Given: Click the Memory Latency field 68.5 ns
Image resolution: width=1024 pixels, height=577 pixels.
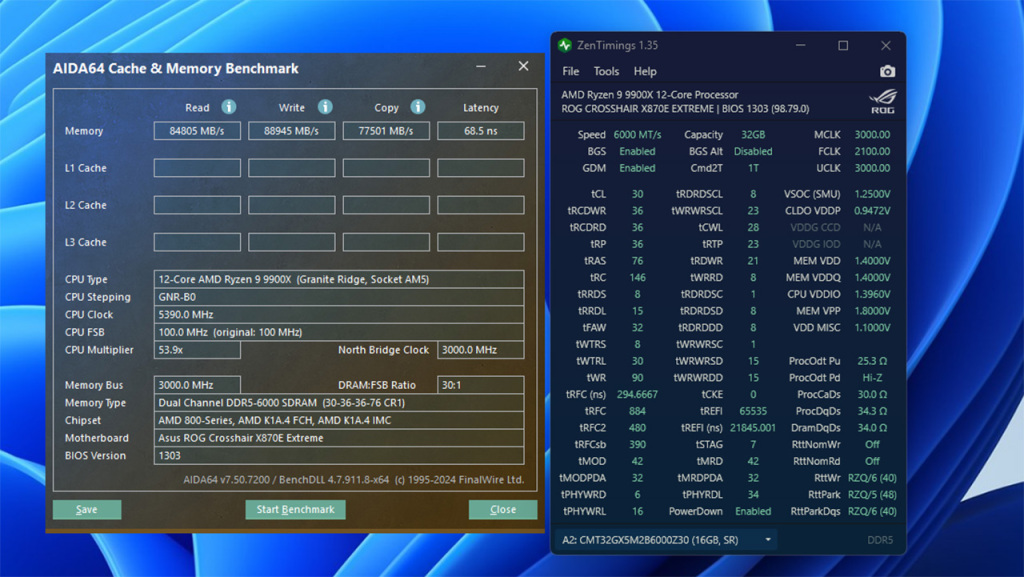Looking at the screenshot, I should pos(481,131).
